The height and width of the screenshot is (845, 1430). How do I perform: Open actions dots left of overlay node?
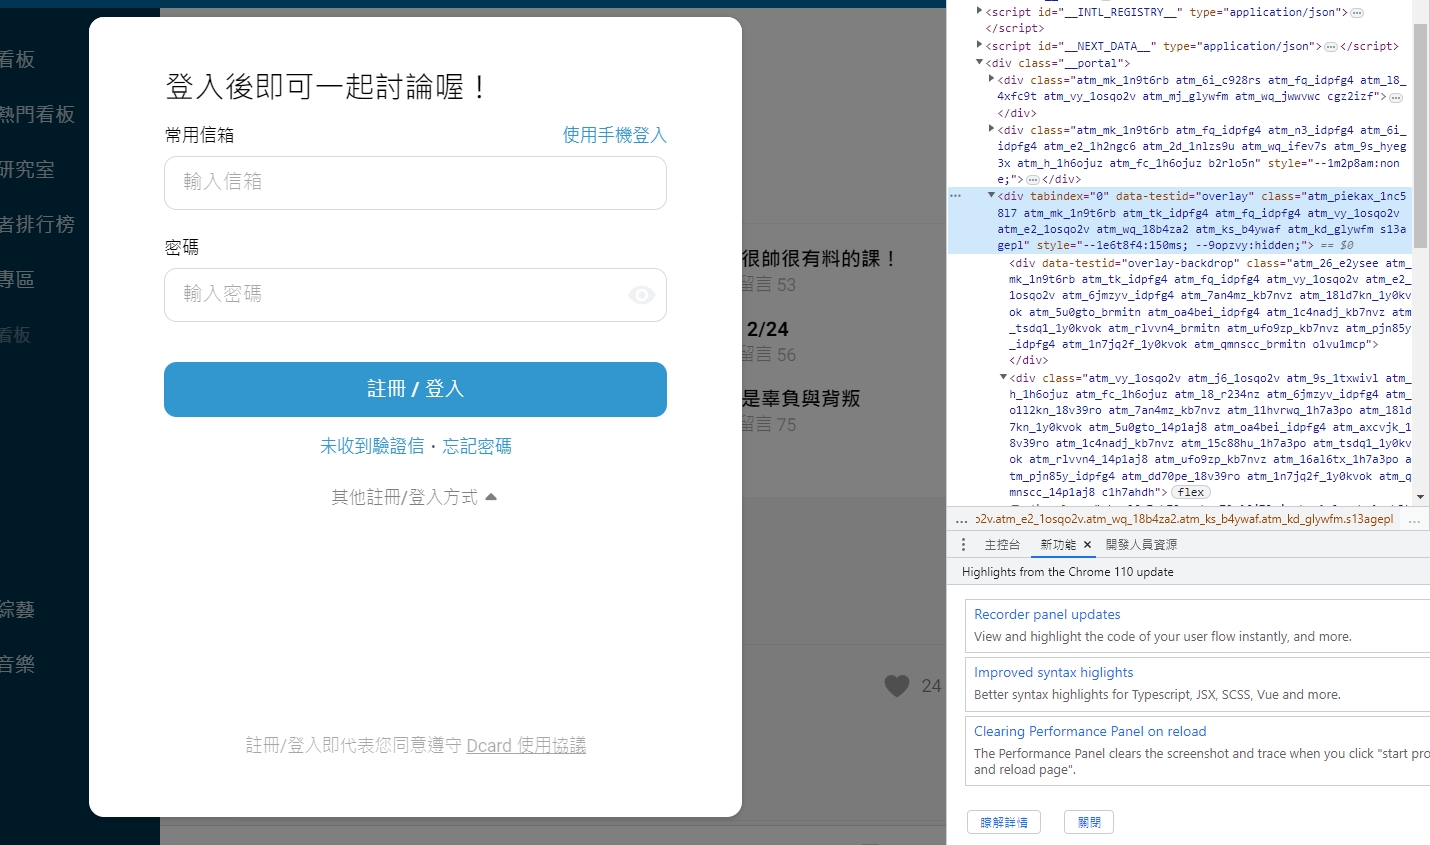956,196
